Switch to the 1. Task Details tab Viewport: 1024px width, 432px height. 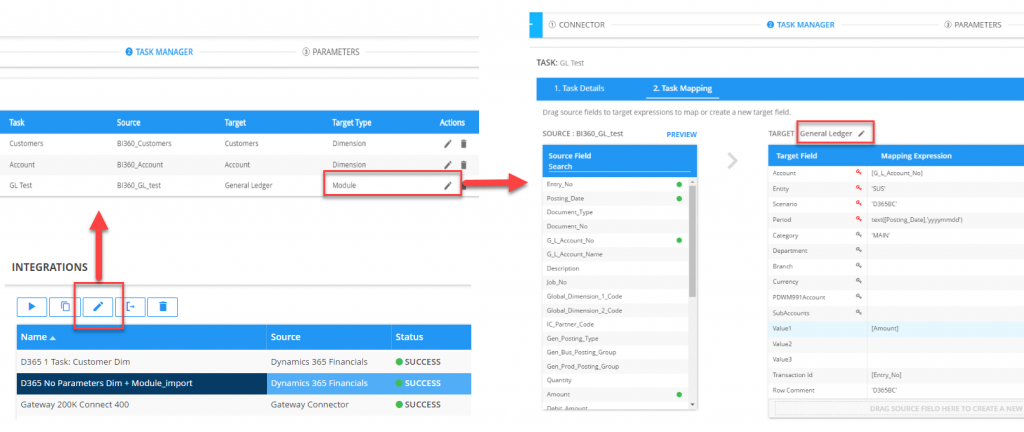[579, 88]
